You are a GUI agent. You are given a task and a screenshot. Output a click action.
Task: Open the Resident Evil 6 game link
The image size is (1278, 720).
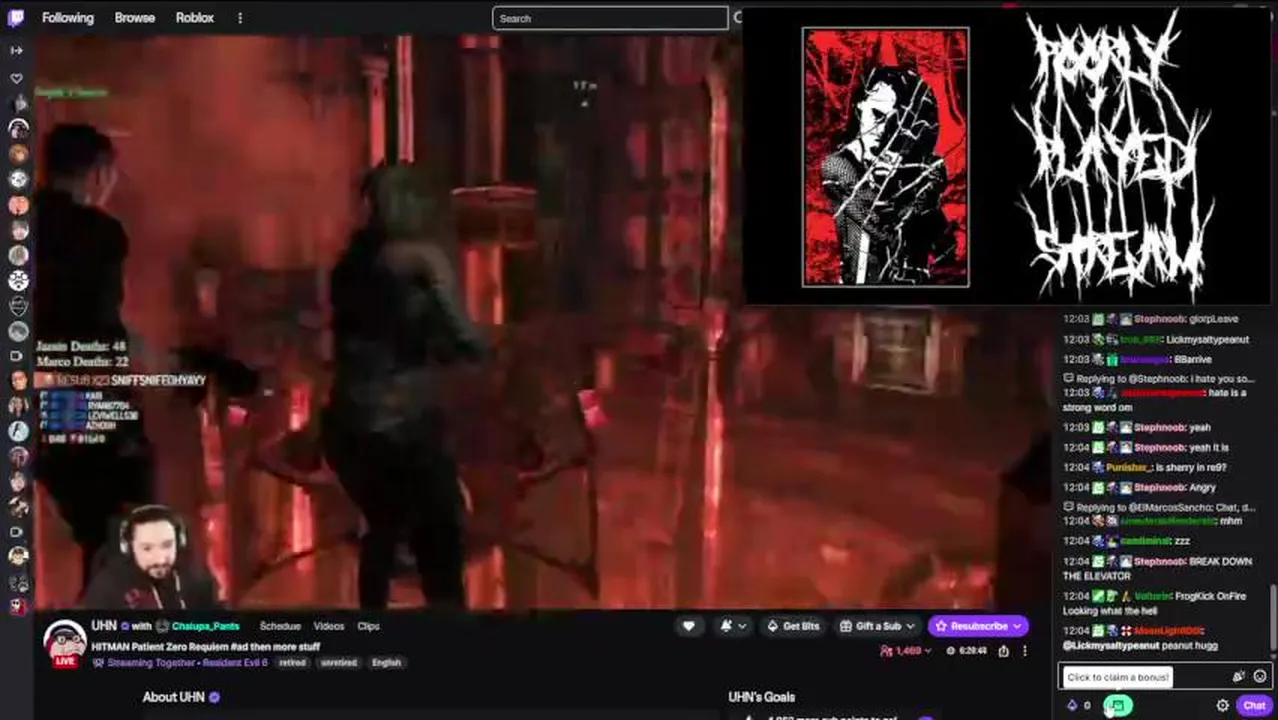[x=235, y=662]
